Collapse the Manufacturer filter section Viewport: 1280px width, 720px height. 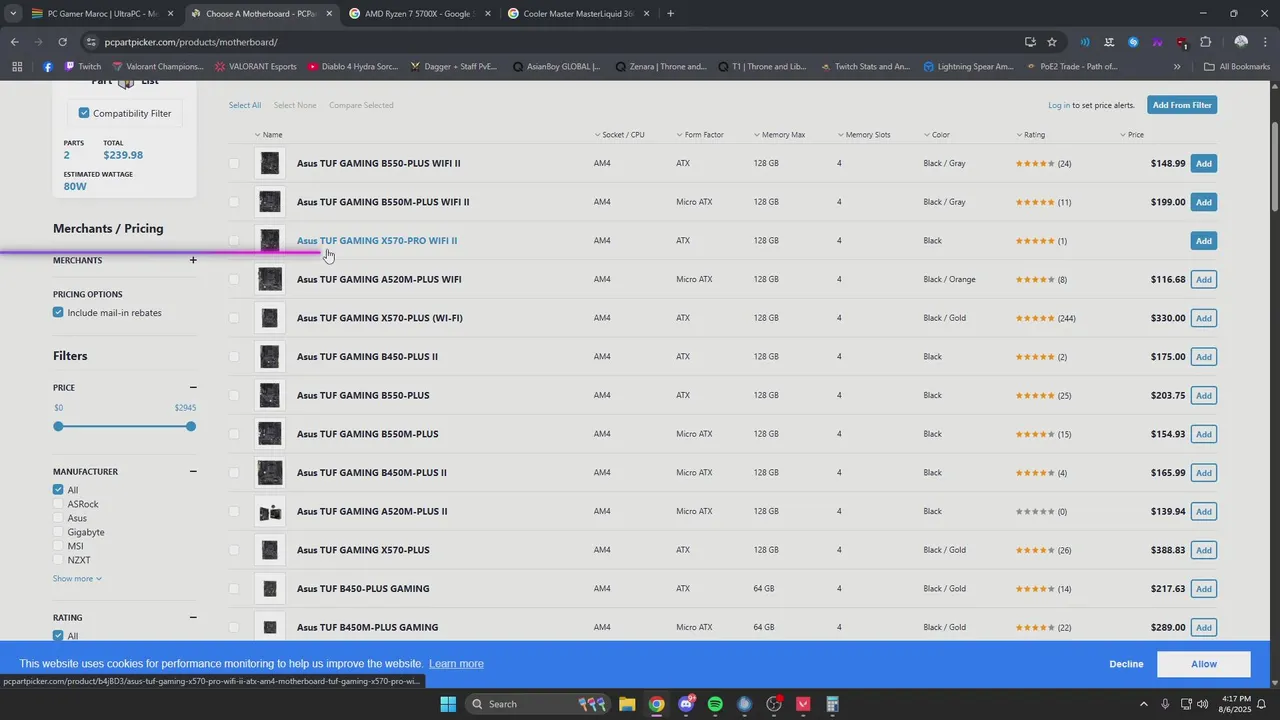tap(193, 471)
